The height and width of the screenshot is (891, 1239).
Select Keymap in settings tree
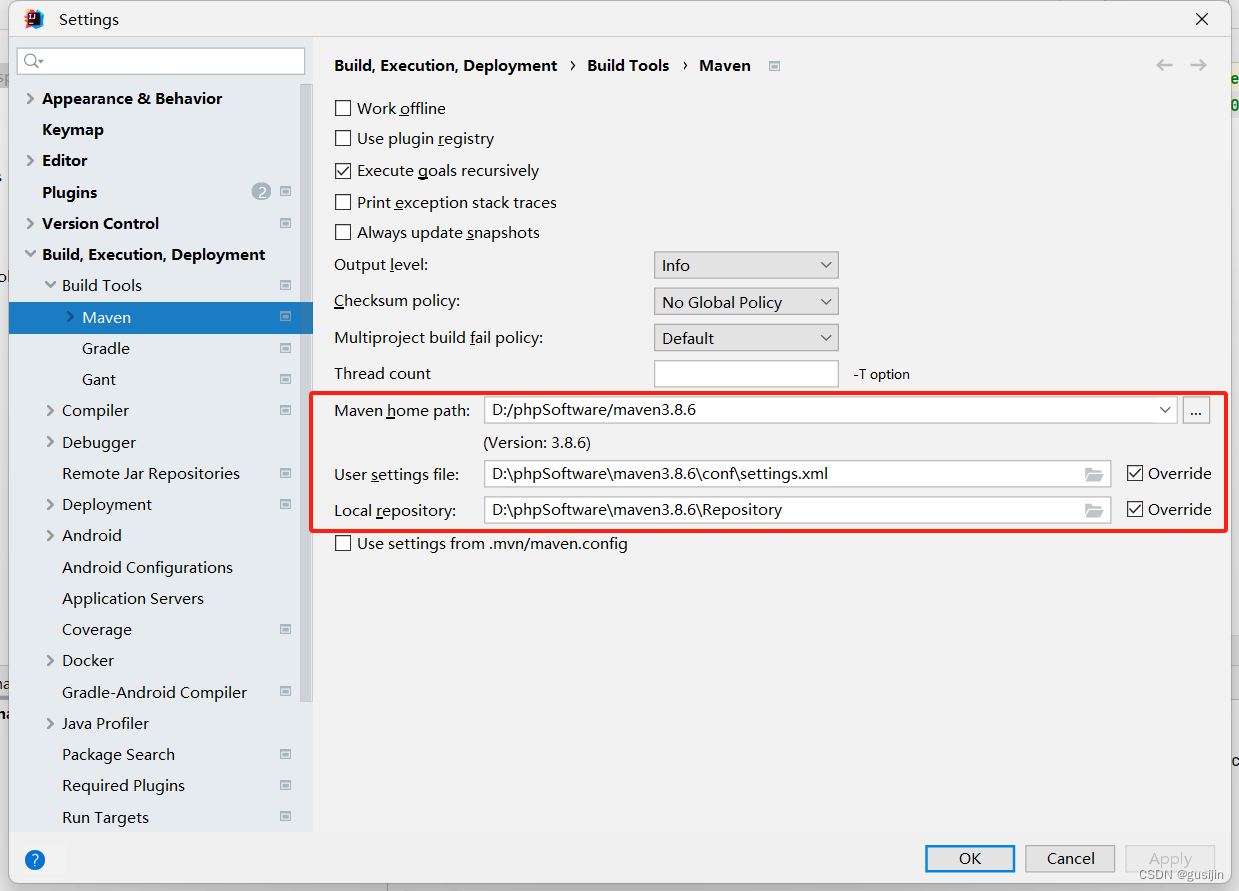tap(73, 129)
